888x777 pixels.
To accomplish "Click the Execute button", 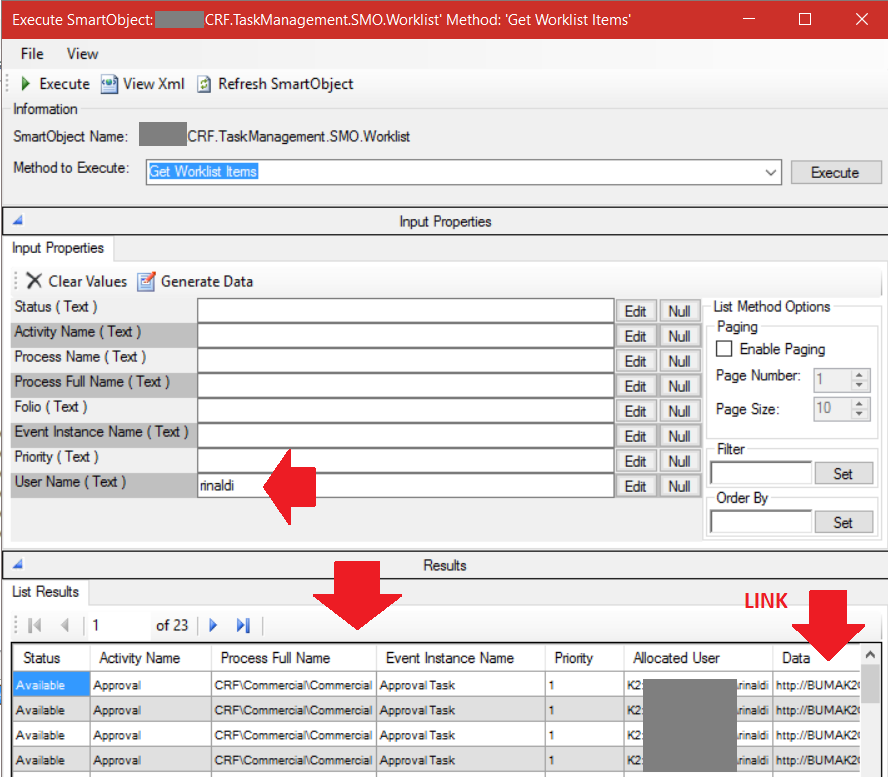I will (x=836, y=172).
